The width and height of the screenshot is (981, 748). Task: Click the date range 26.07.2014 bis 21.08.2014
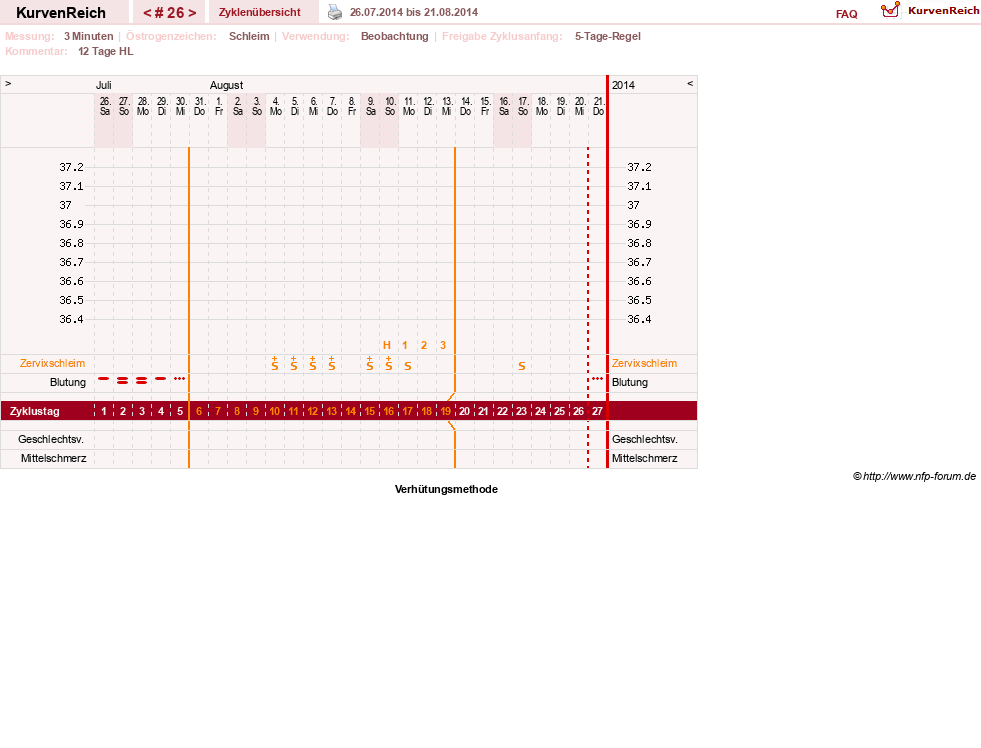pyautogui.click(x=414, y=13)
